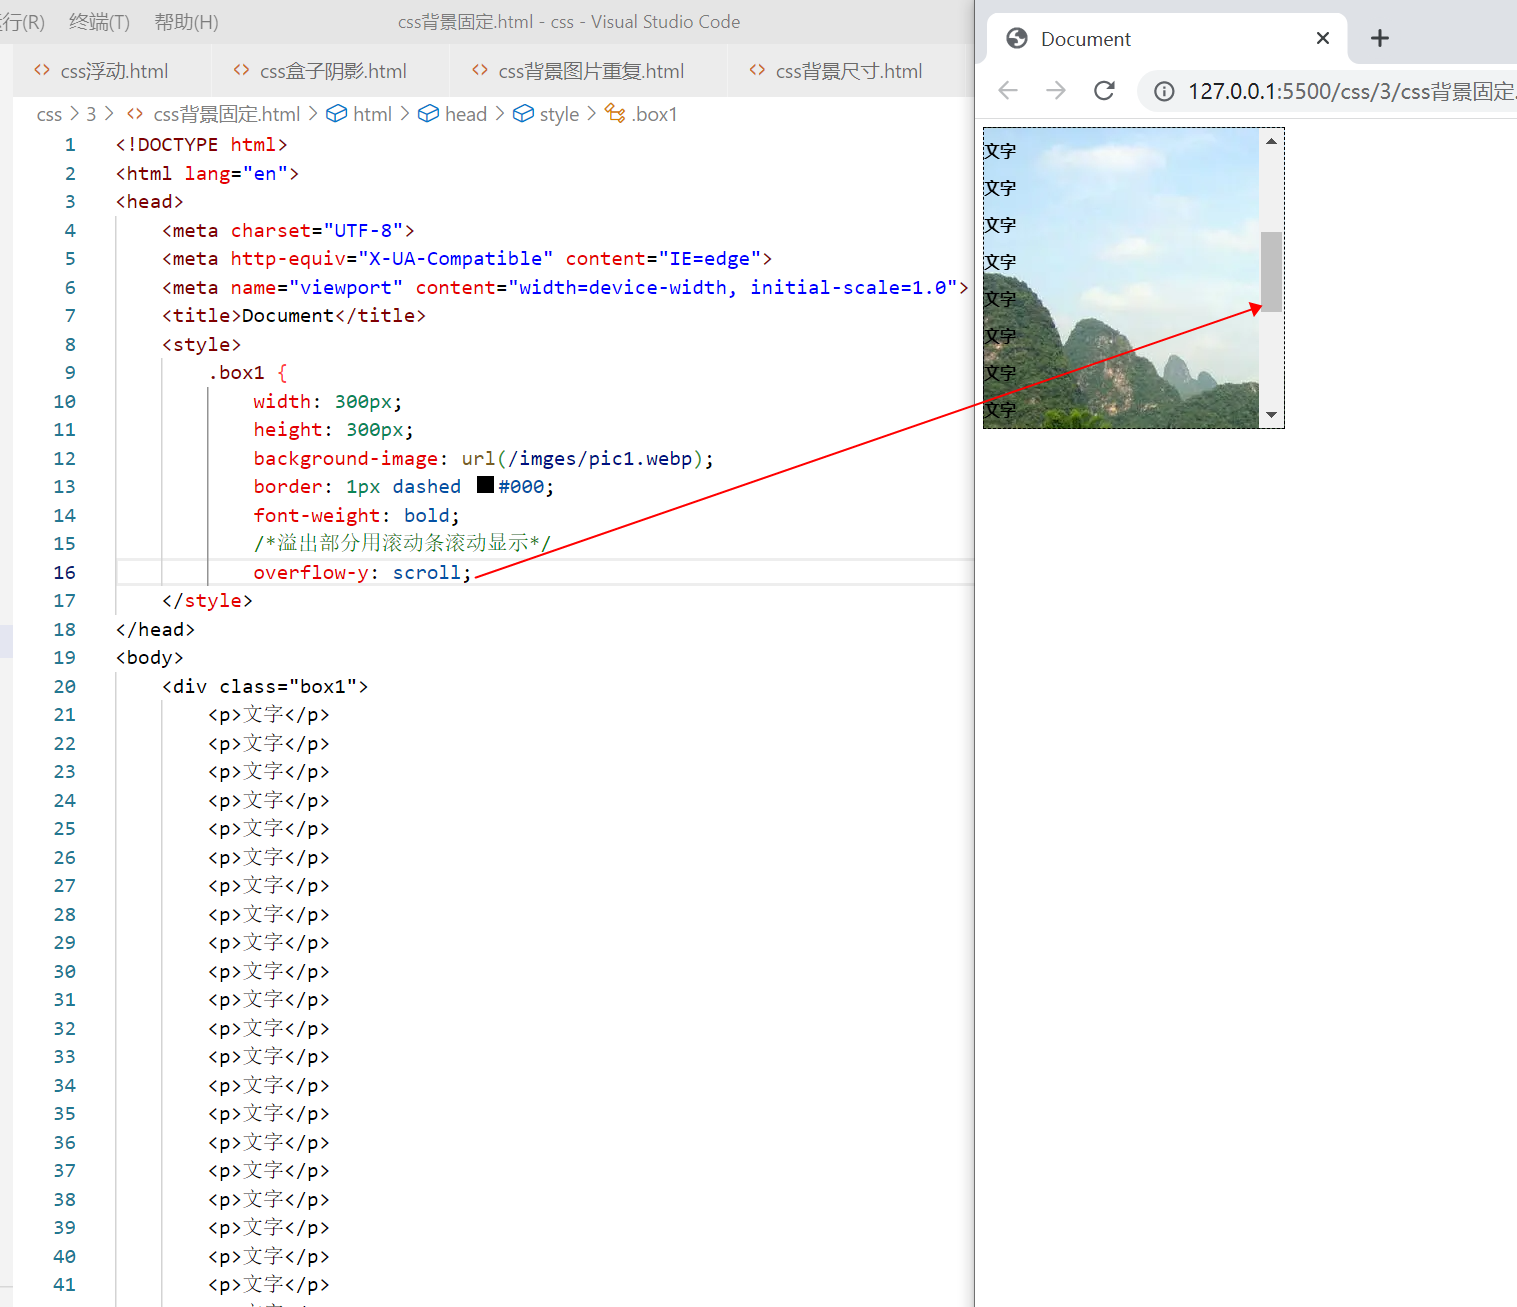1517x1307 pixels.
Task: Click the comment 溢出部分用滚动条滚动显示
Action: coord(402,543)
